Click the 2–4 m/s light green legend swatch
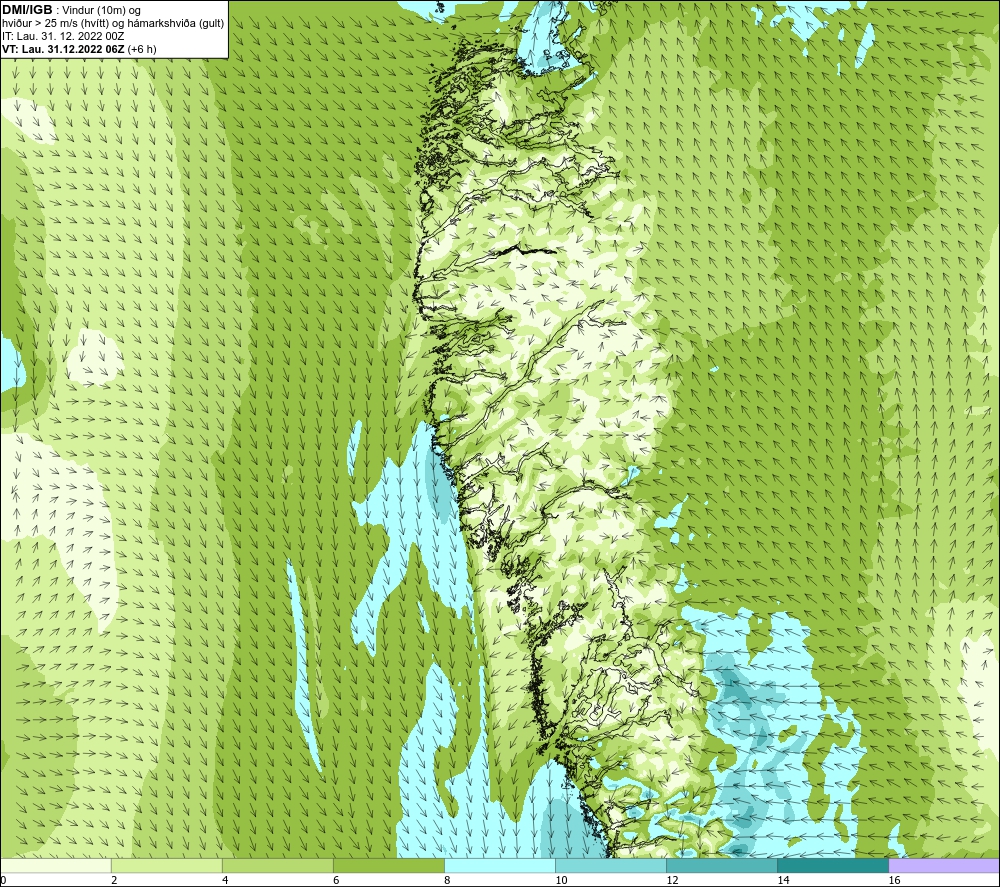 coord(166,865)
